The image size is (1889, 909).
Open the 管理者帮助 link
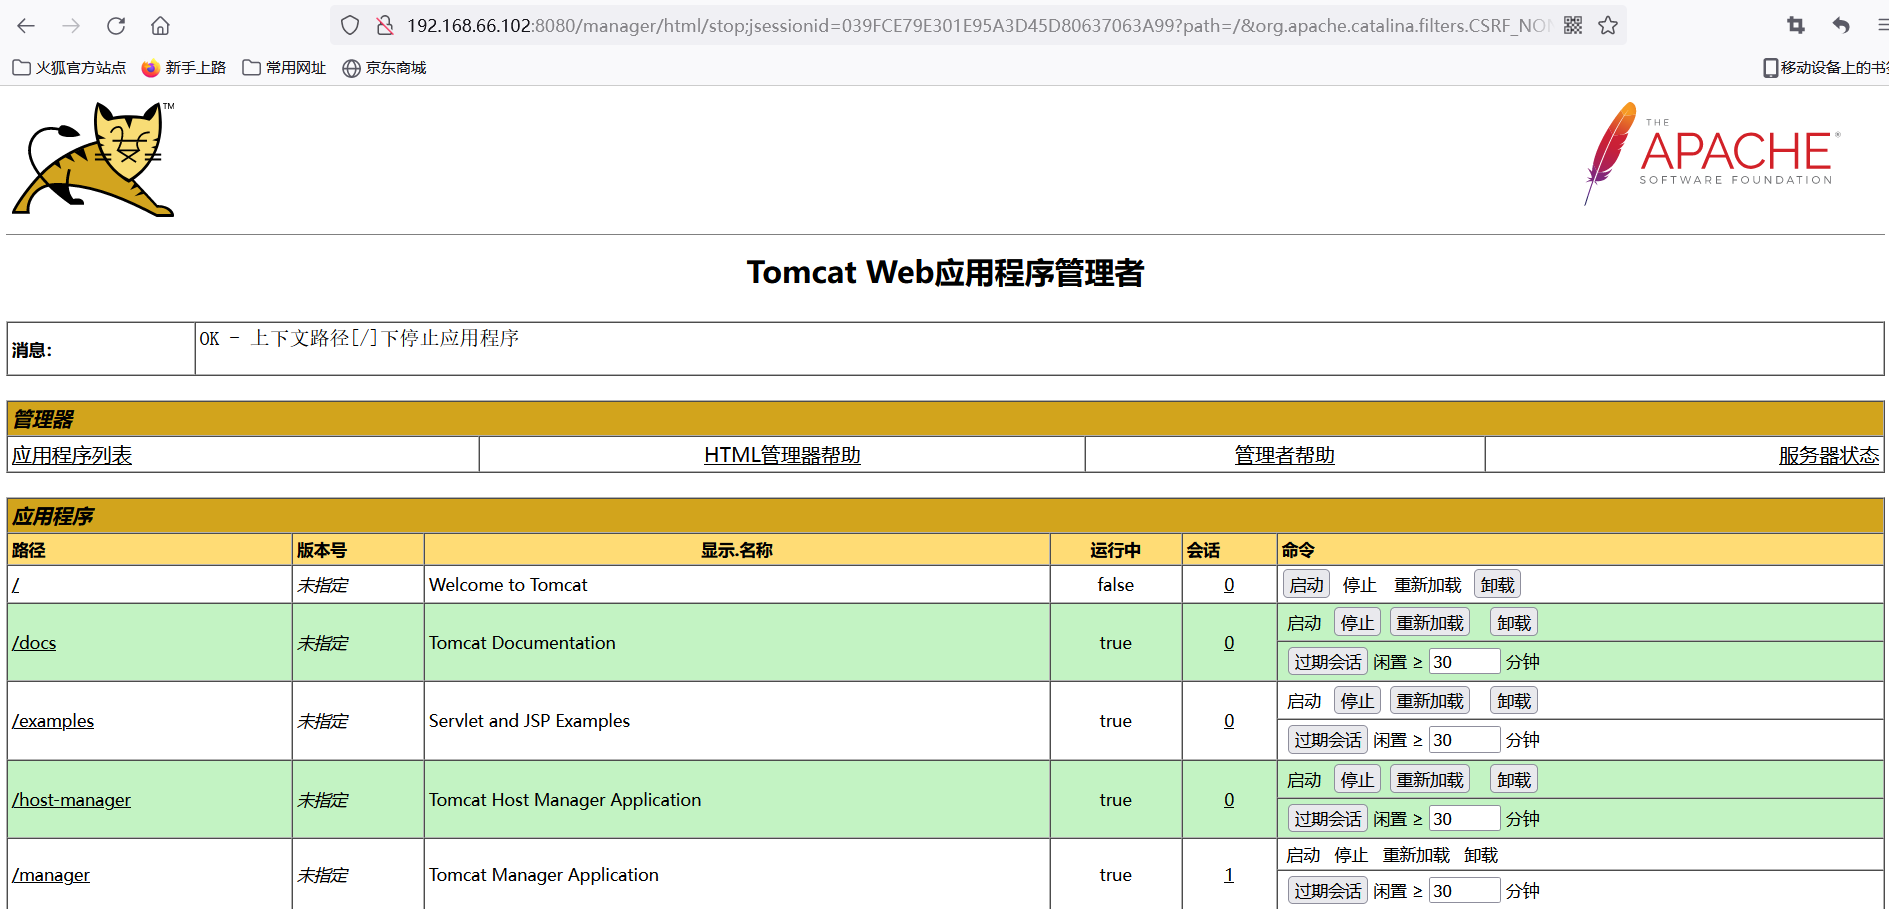click(1285, 456)
